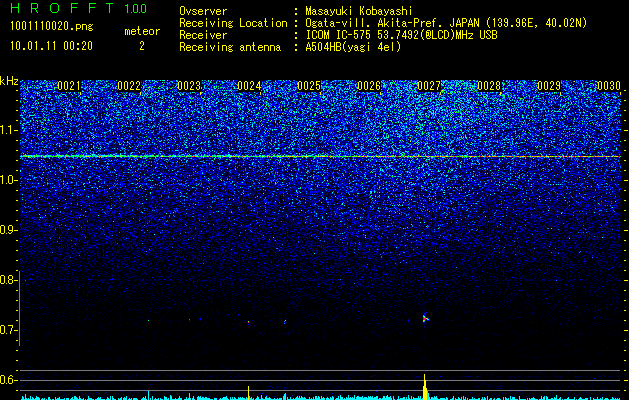
Task: Click the 0.9 kHz axis label
Action: tap(8, 230)
